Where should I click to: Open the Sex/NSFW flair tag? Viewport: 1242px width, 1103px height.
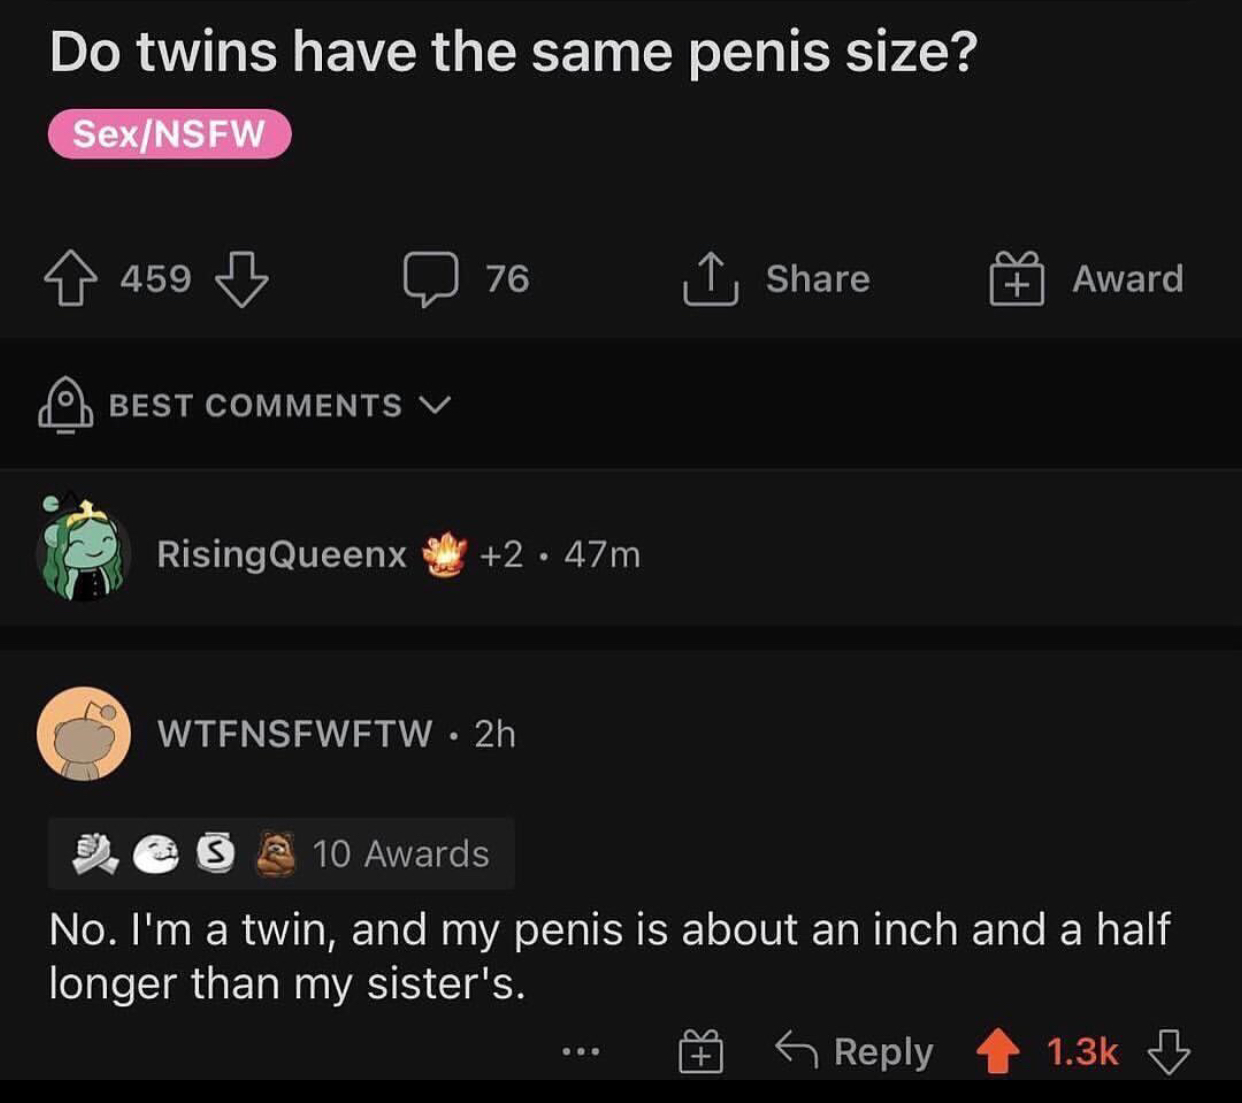click(169, 134)
